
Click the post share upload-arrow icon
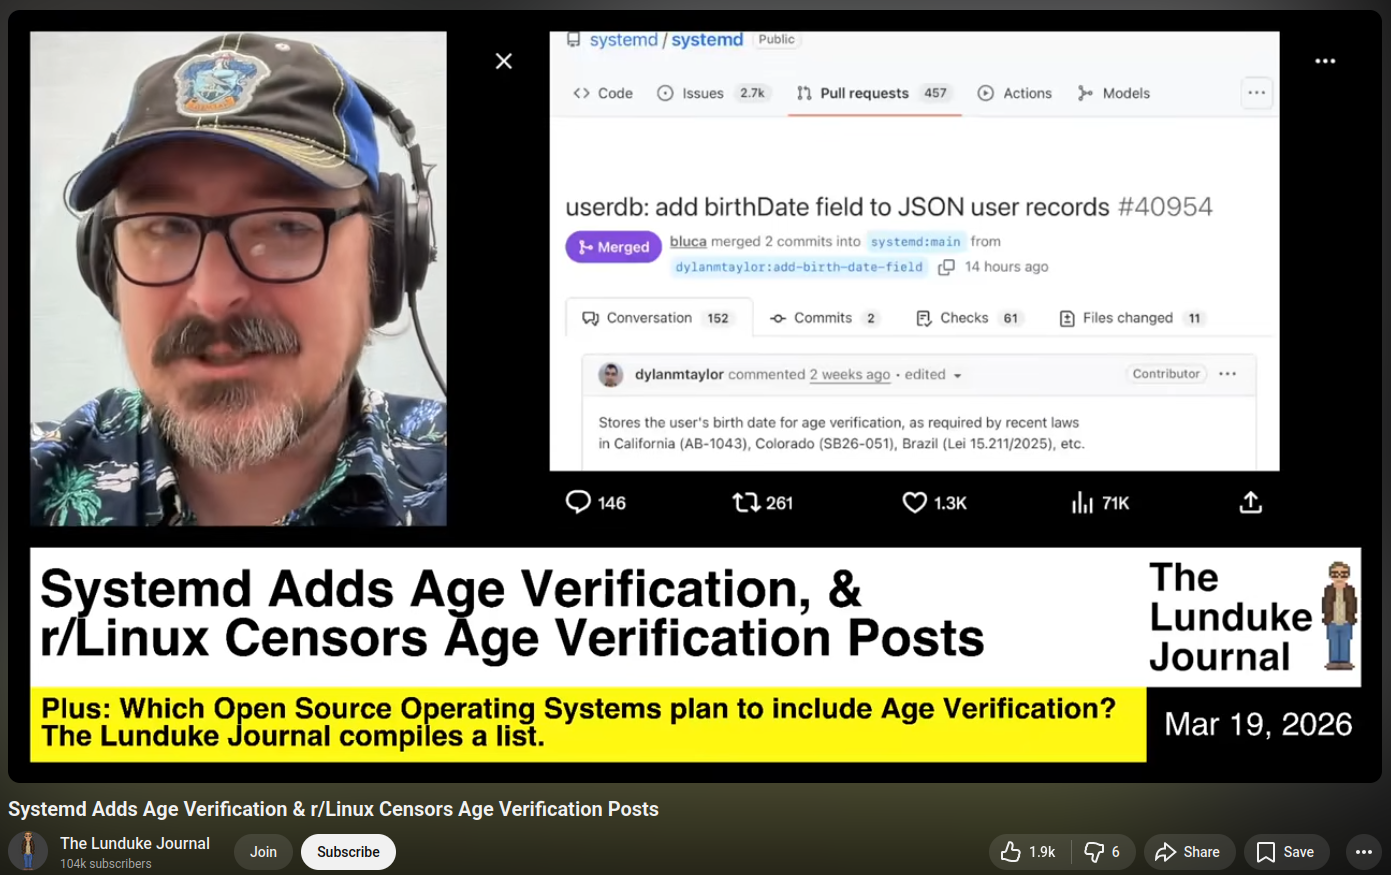[1250, 502]
